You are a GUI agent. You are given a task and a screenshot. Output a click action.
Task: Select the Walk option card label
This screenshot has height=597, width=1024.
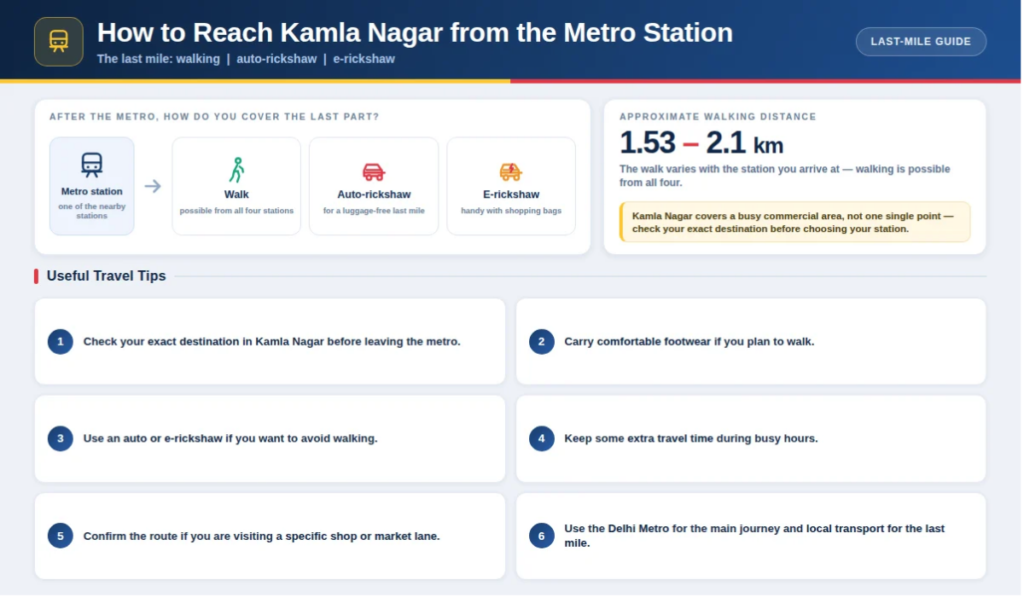[x=236, y=195]
